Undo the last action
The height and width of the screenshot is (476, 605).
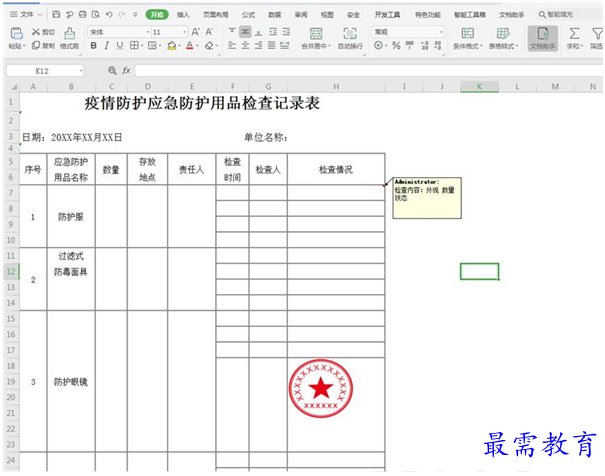(x=109, y=15)
